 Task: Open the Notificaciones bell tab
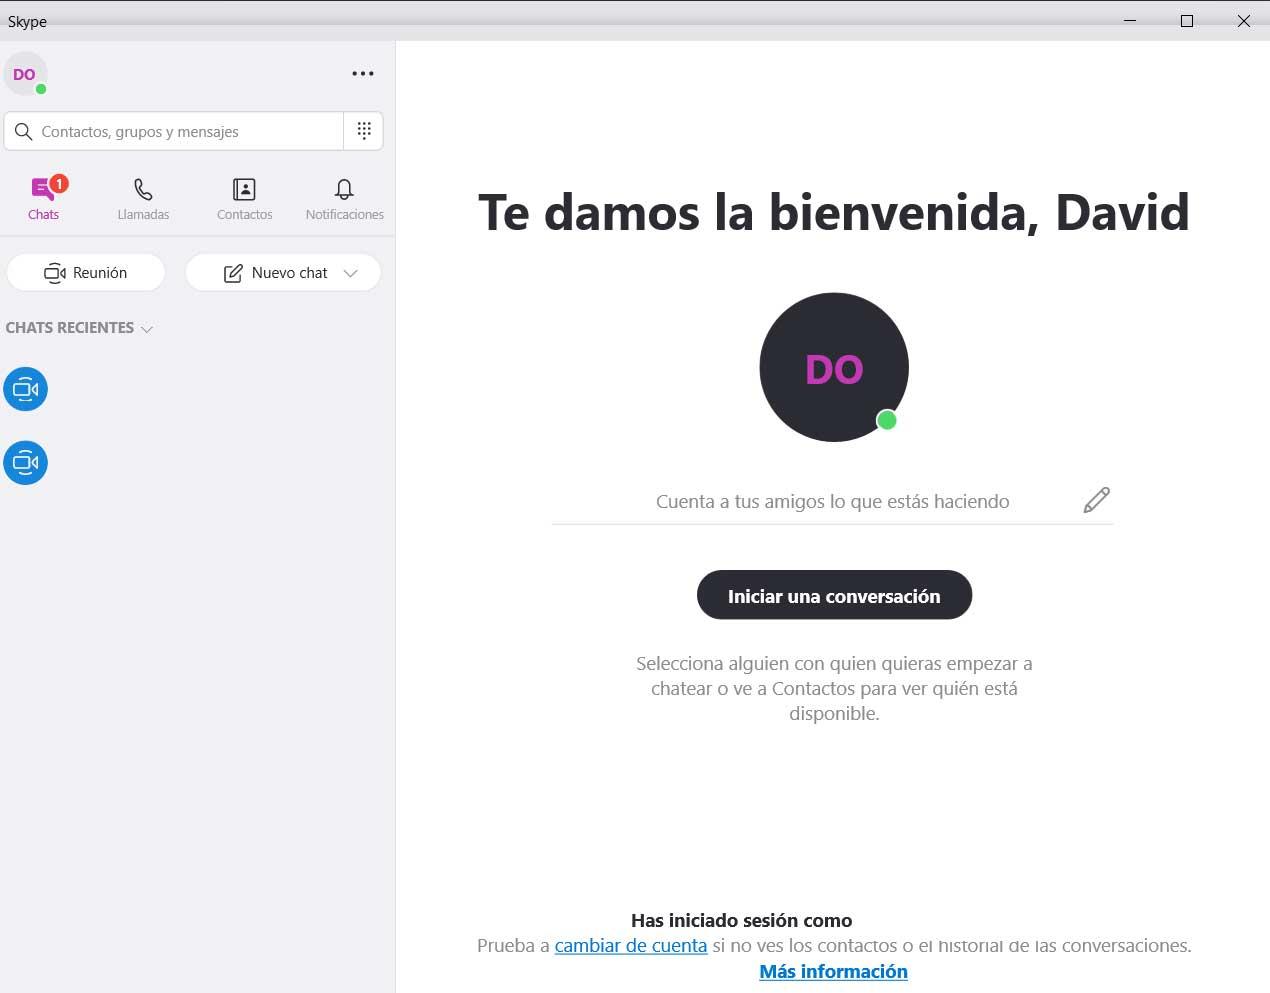point(344,198)
